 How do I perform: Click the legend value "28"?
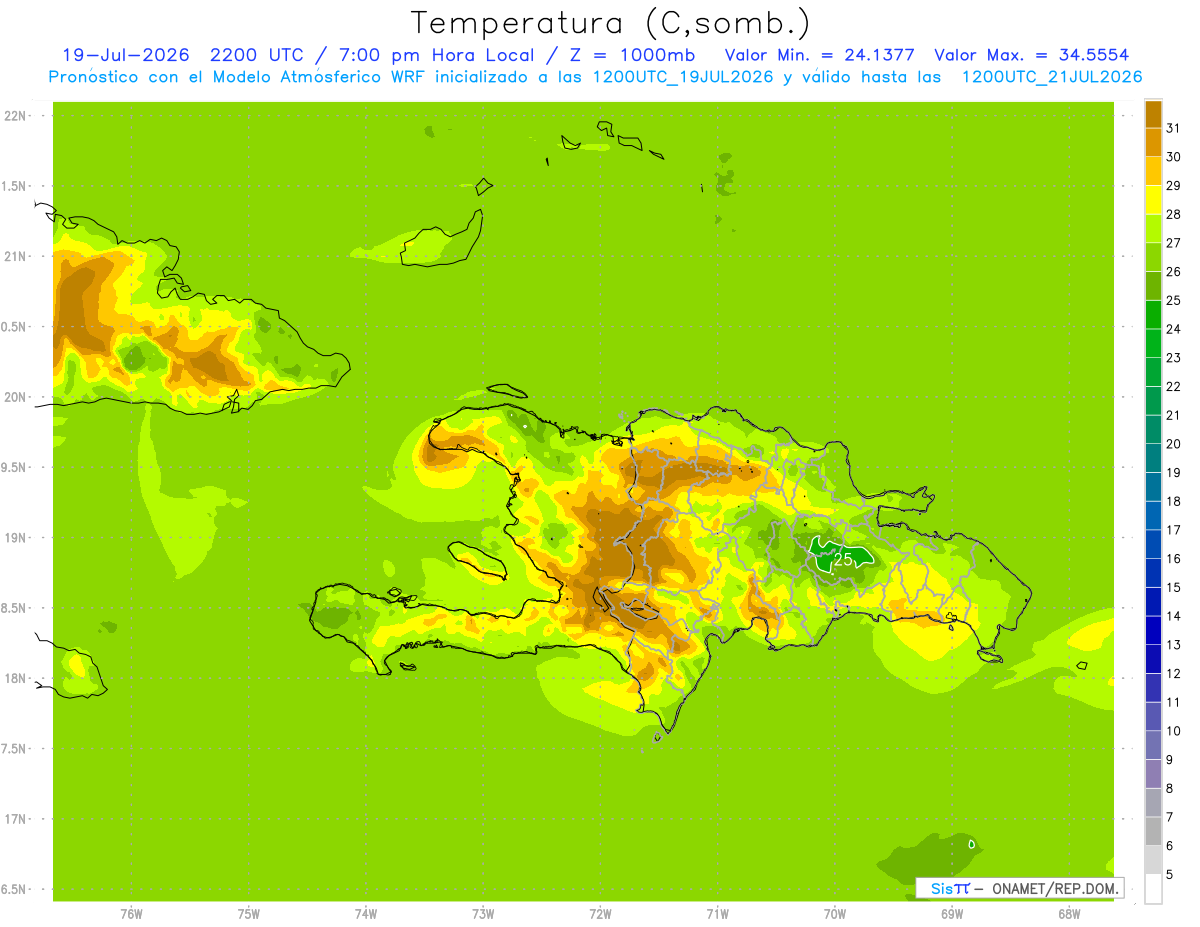1174,213
